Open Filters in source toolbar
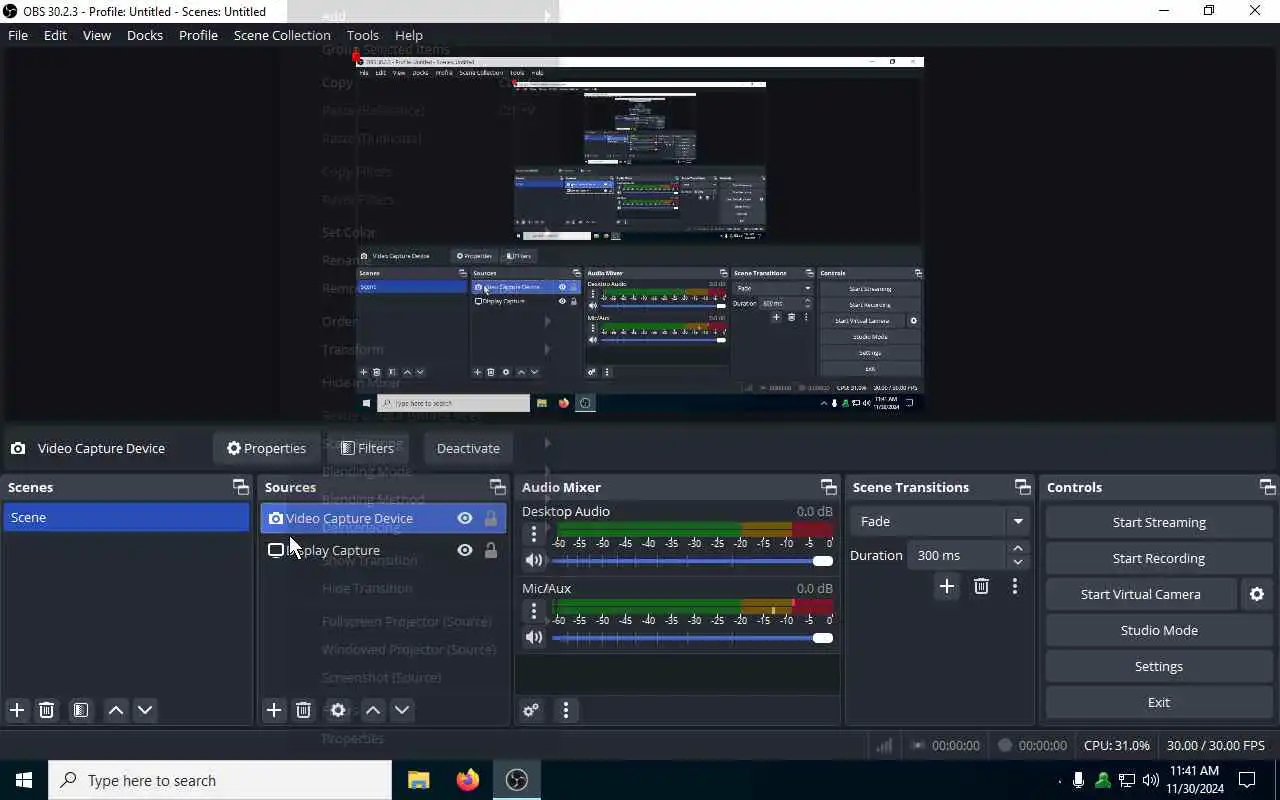The image size is (1280, 800). coord(368,448)
